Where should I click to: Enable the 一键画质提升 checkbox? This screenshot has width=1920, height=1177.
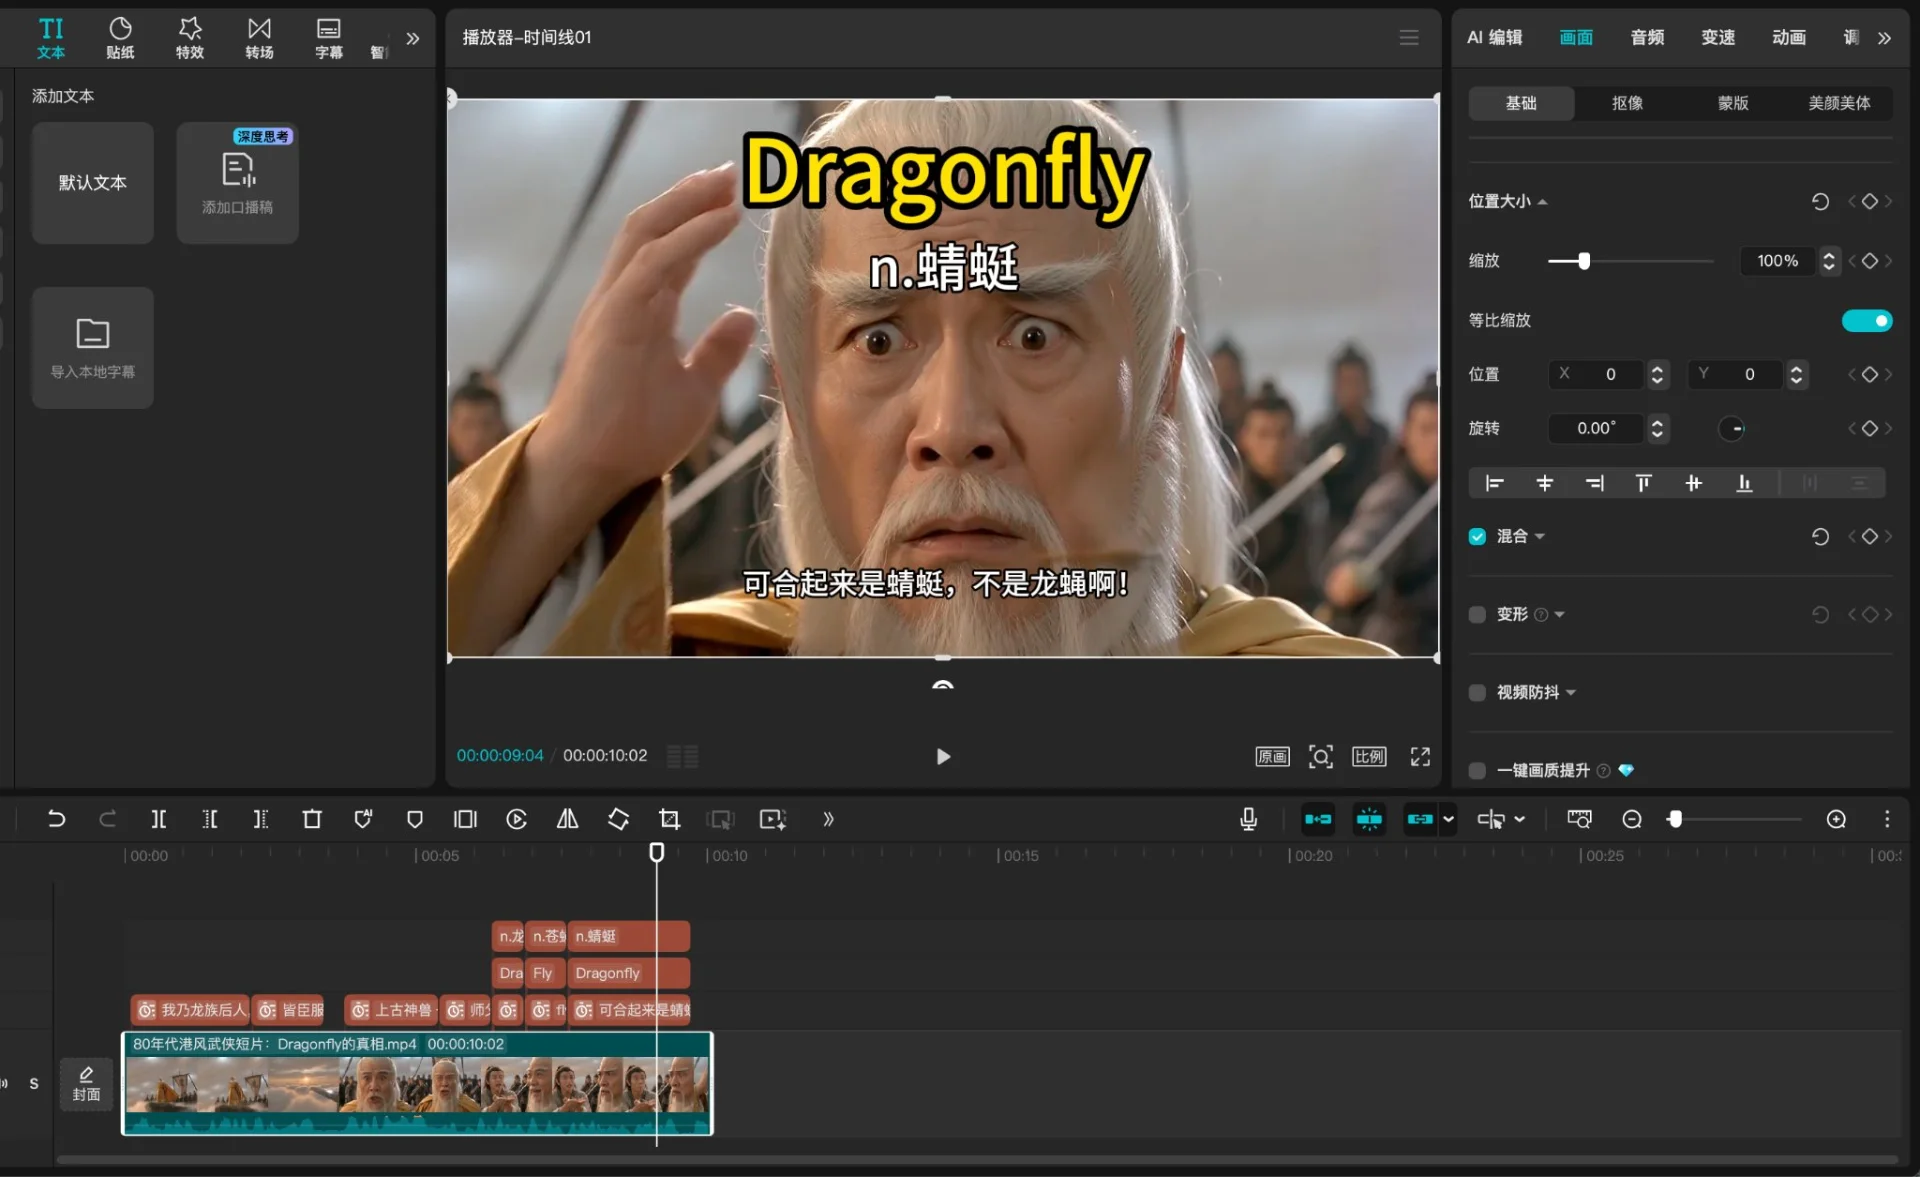(1477, 771)
